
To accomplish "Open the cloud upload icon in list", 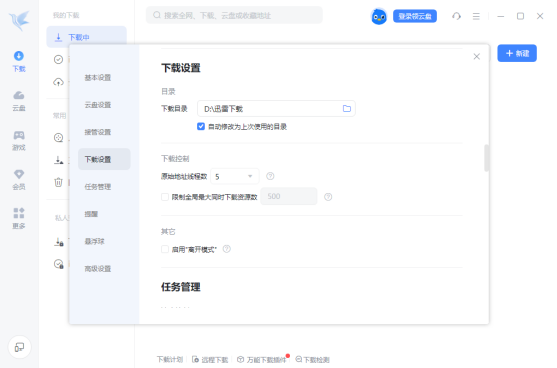I will pyautogui.click(x=59, y=82).
